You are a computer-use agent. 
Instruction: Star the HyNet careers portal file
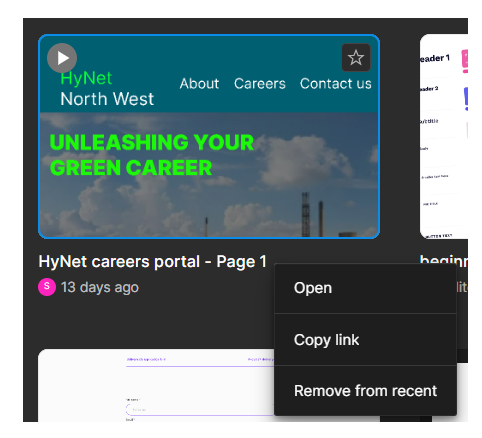pyautogui.click(x=356, y=58)
